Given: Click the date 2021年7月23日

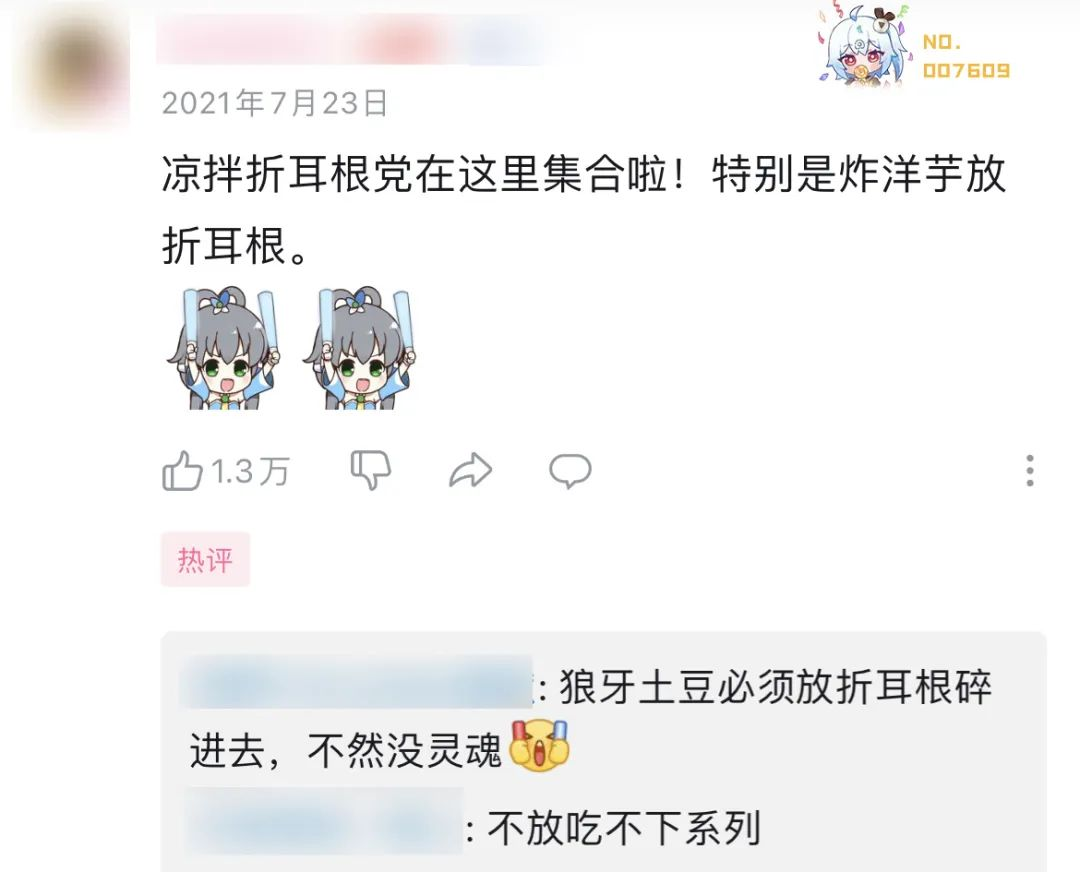Looking at the screenshot, I should [274, 103].
